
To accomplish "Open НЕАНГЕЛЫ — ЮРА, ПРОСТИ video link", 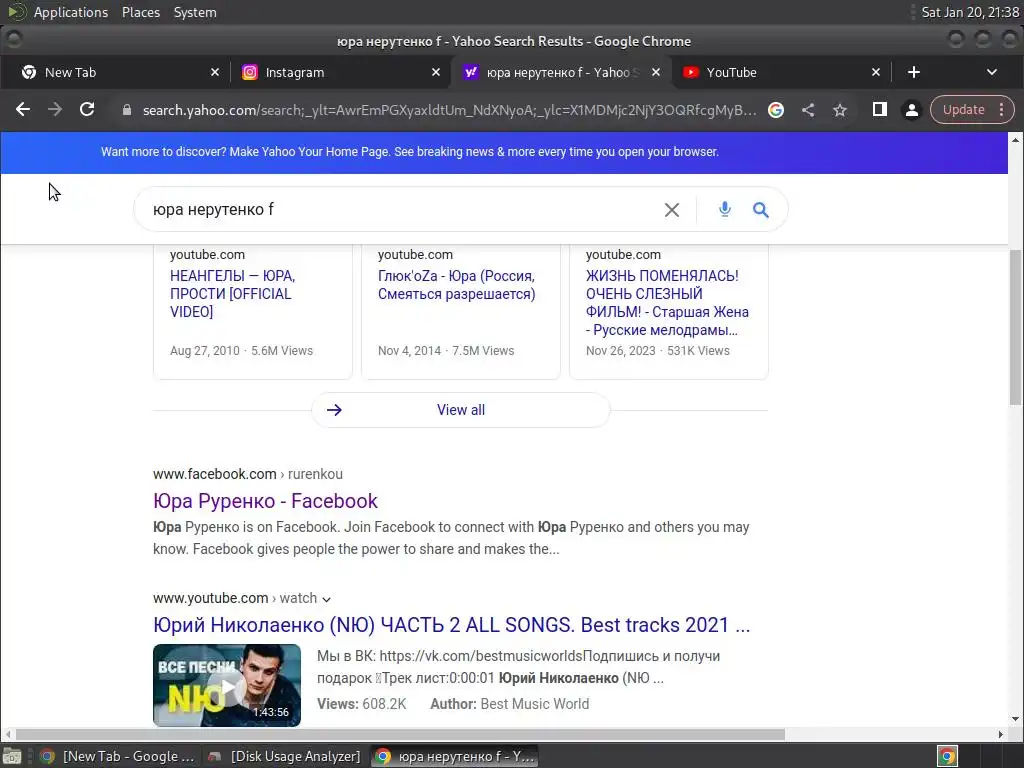I will pos(232,294).
